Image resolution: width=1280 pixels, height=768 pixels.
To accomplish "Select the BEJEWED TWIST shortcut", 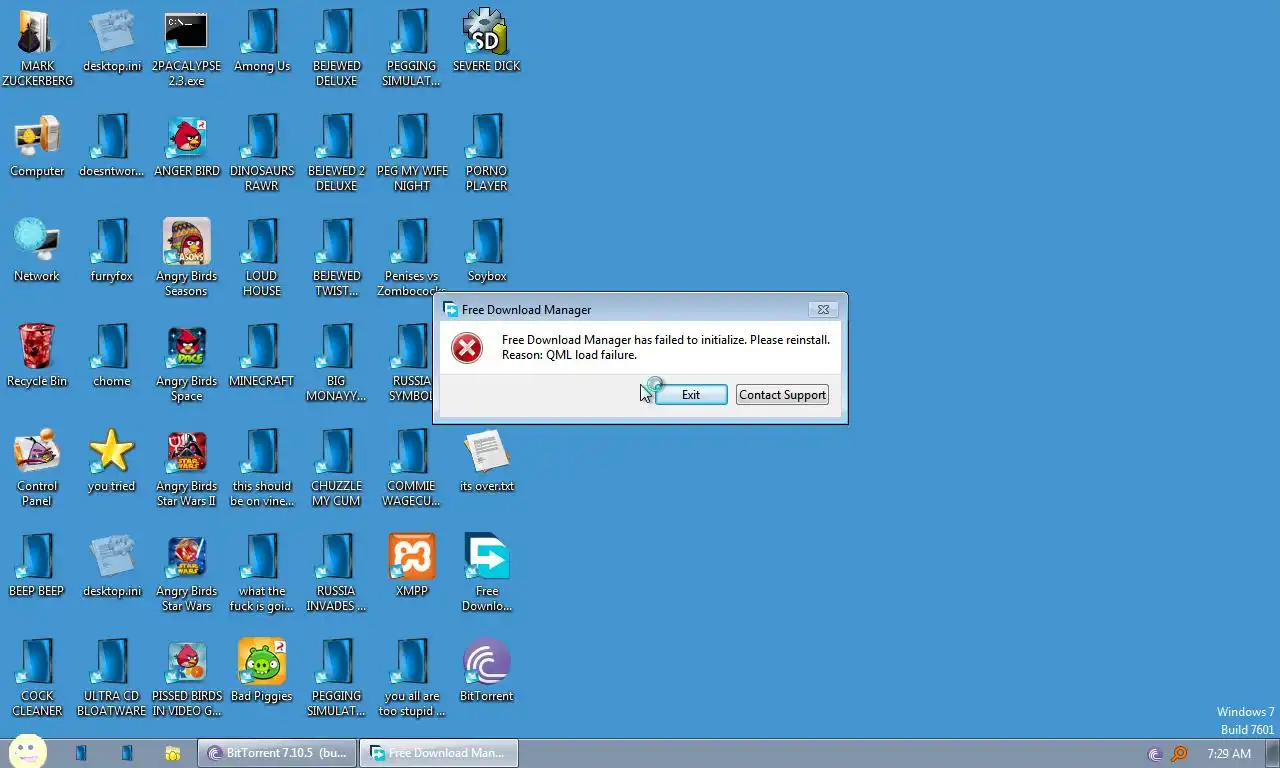I will 337,257.
